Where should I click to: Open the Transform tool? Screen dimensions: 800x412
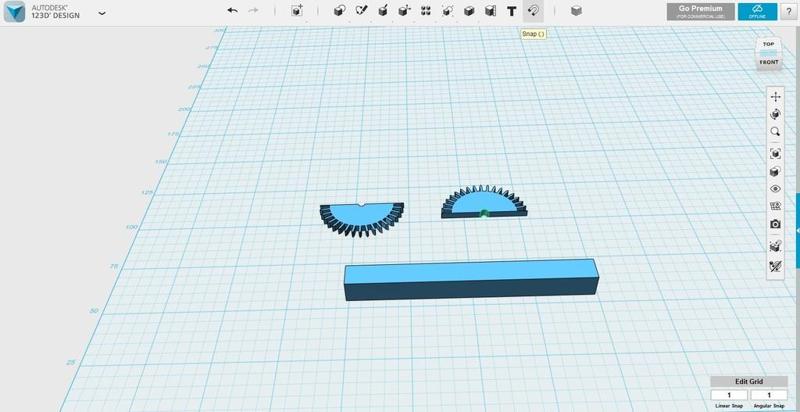point(296,11)
